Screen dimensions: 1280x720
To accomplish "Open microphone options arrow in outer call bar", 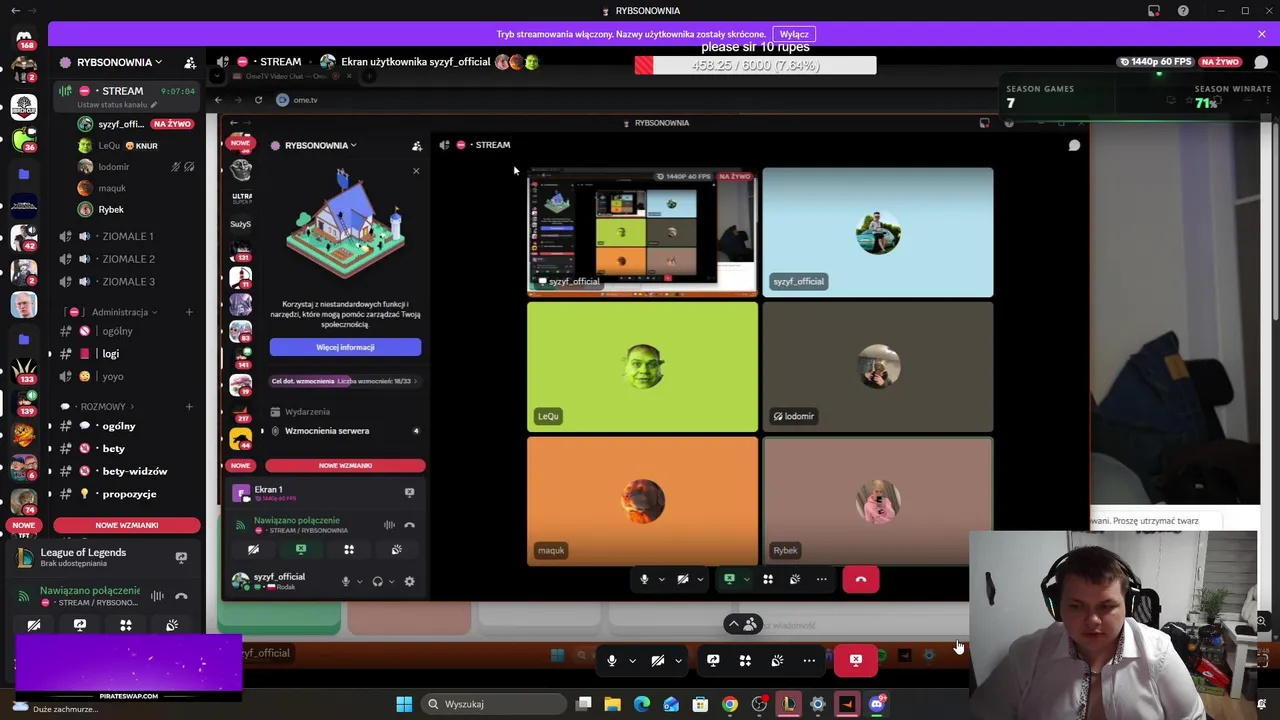I will 632,661.
